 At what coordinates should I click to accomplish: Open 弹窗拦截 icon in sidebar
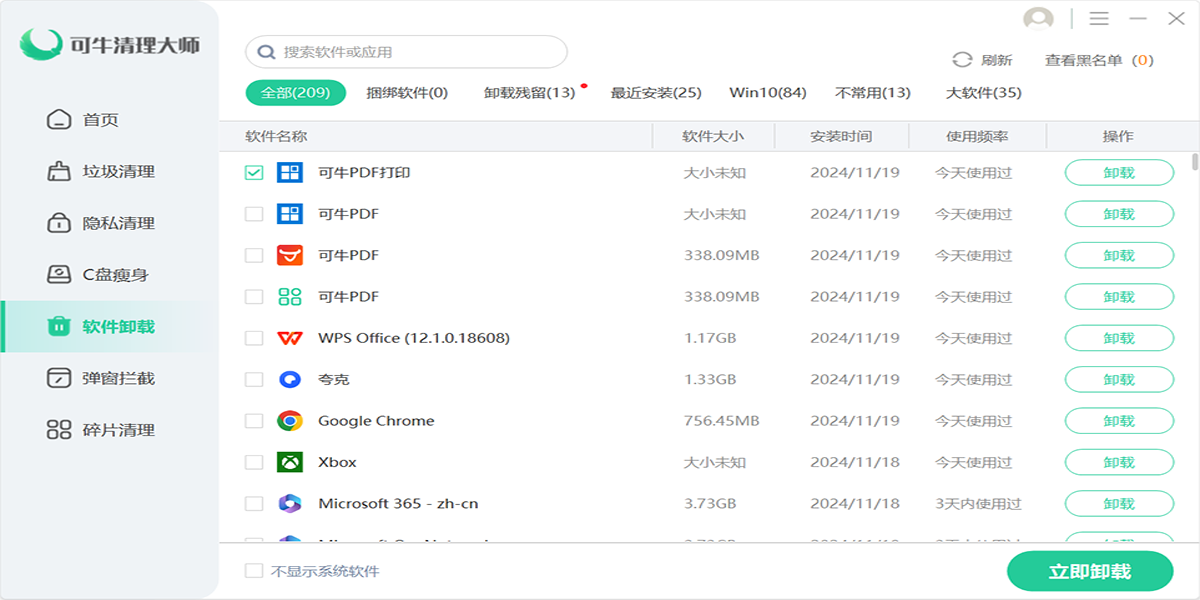[x=60, y=378]
